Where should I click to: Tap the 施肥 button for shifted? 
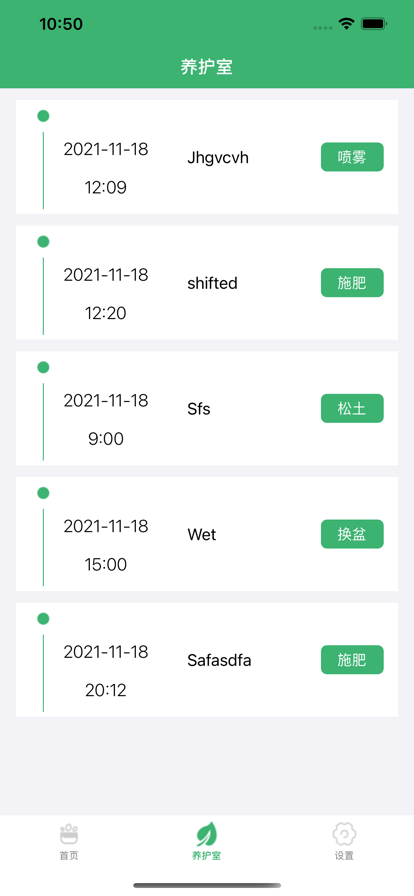(352, 283)
